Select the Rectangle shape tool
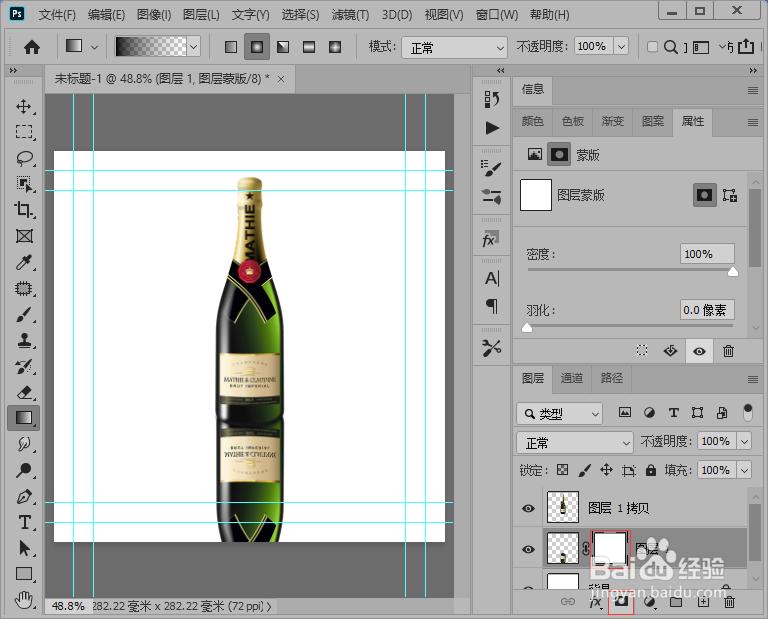Screen dimensions: 768x619 [24, 574]
